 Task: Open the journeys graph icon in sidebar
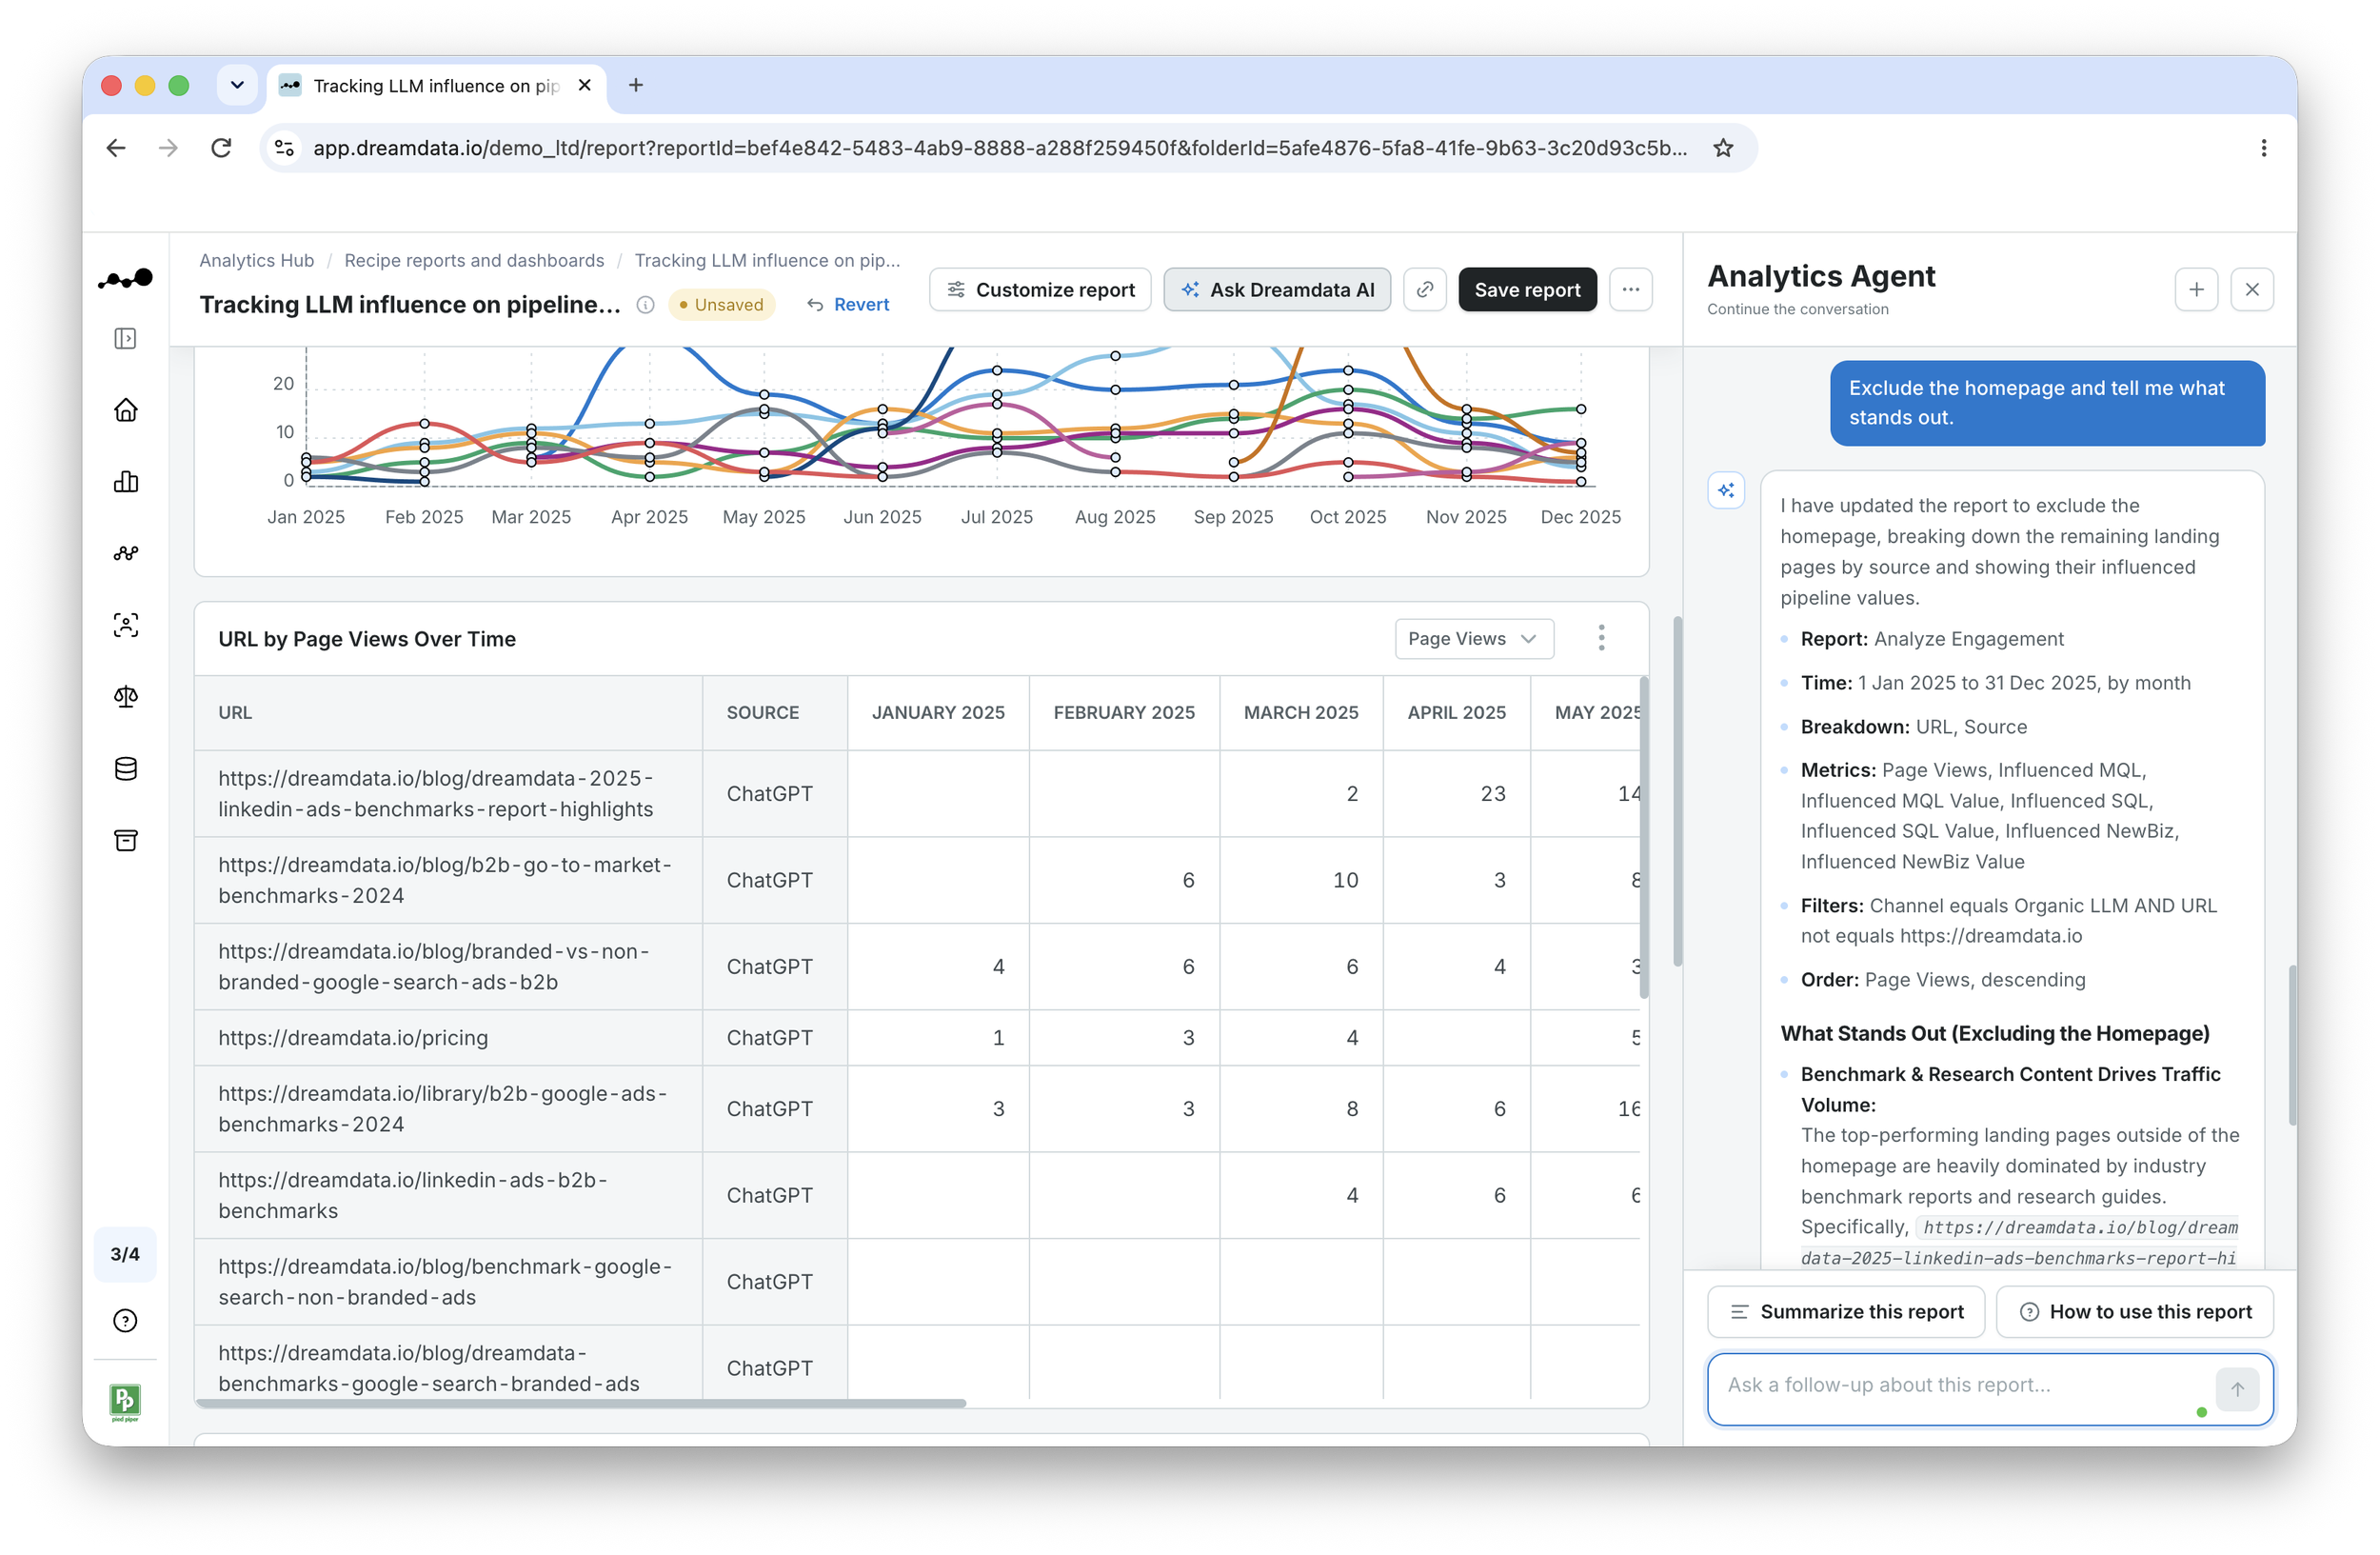click(125, 553)
